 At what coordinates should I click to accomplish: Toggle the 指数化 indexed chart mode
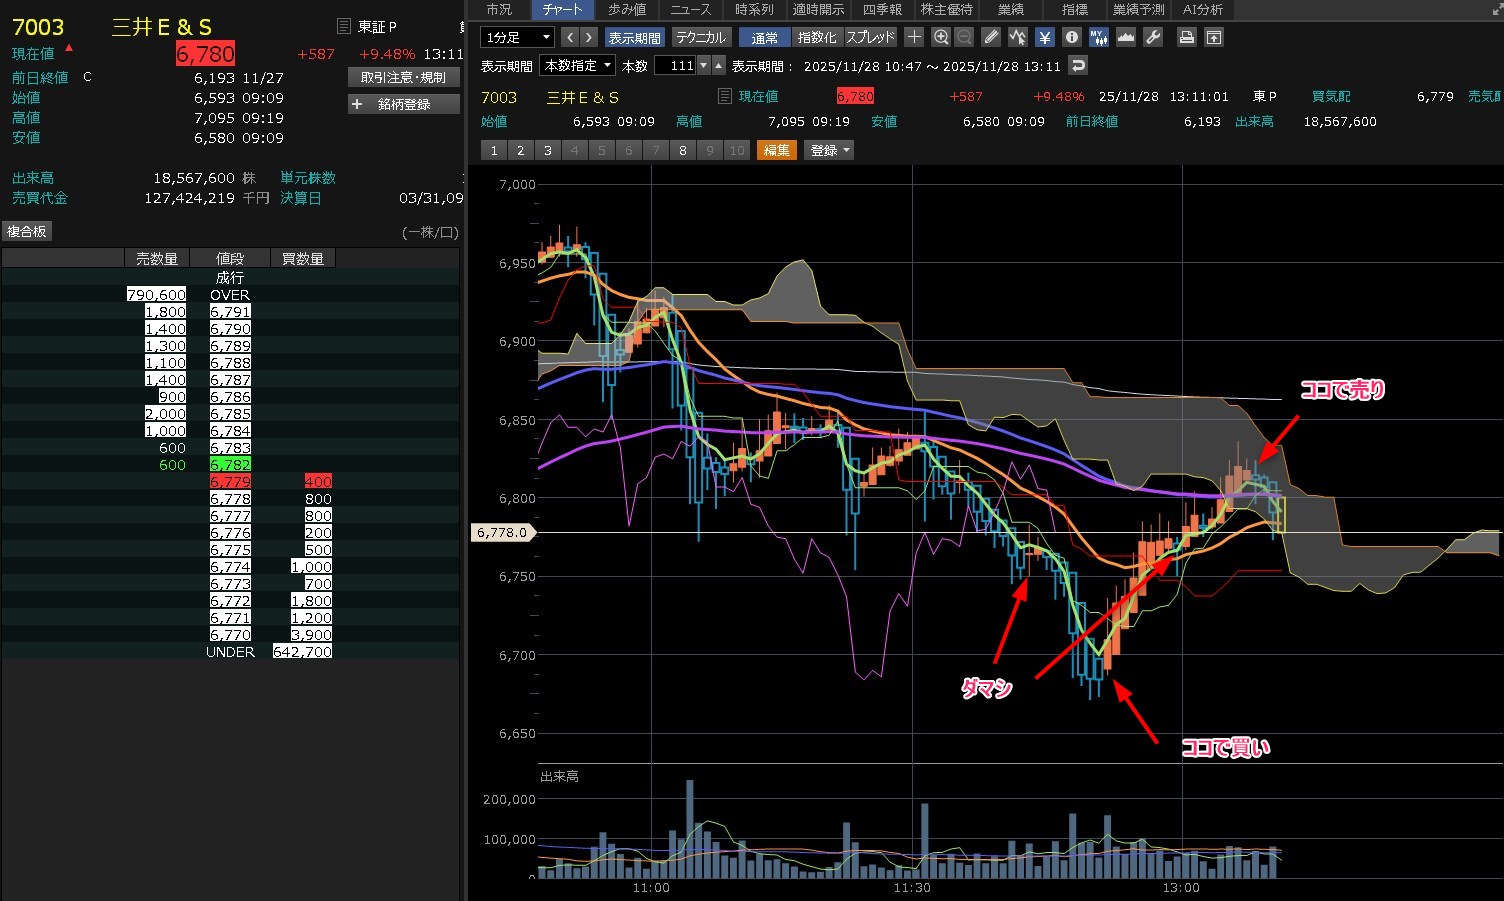817,37
